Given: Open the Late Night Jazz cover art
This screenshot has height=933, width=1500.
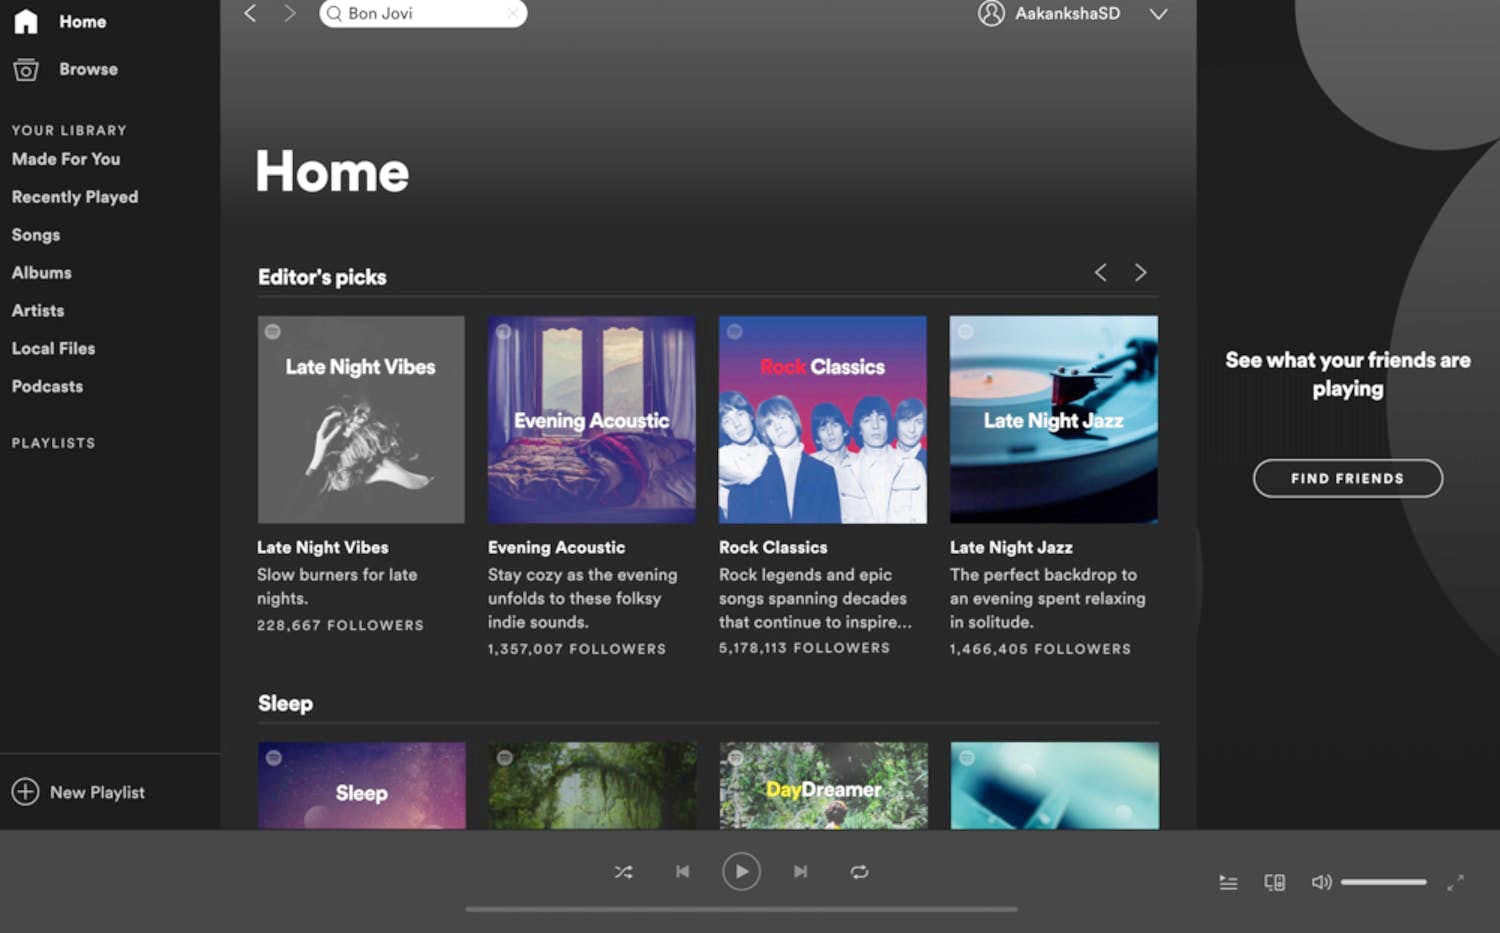Looking at the screenshot, I should coord(1054,420).
